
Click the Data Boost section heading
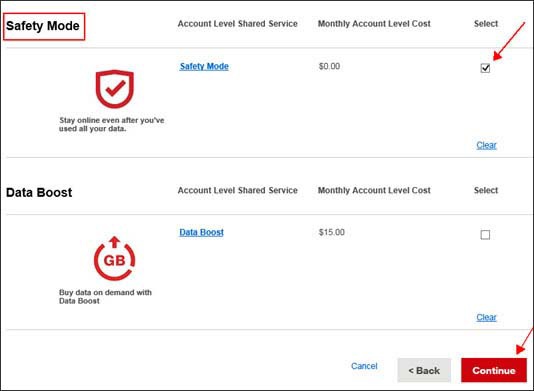pos(39,192)
